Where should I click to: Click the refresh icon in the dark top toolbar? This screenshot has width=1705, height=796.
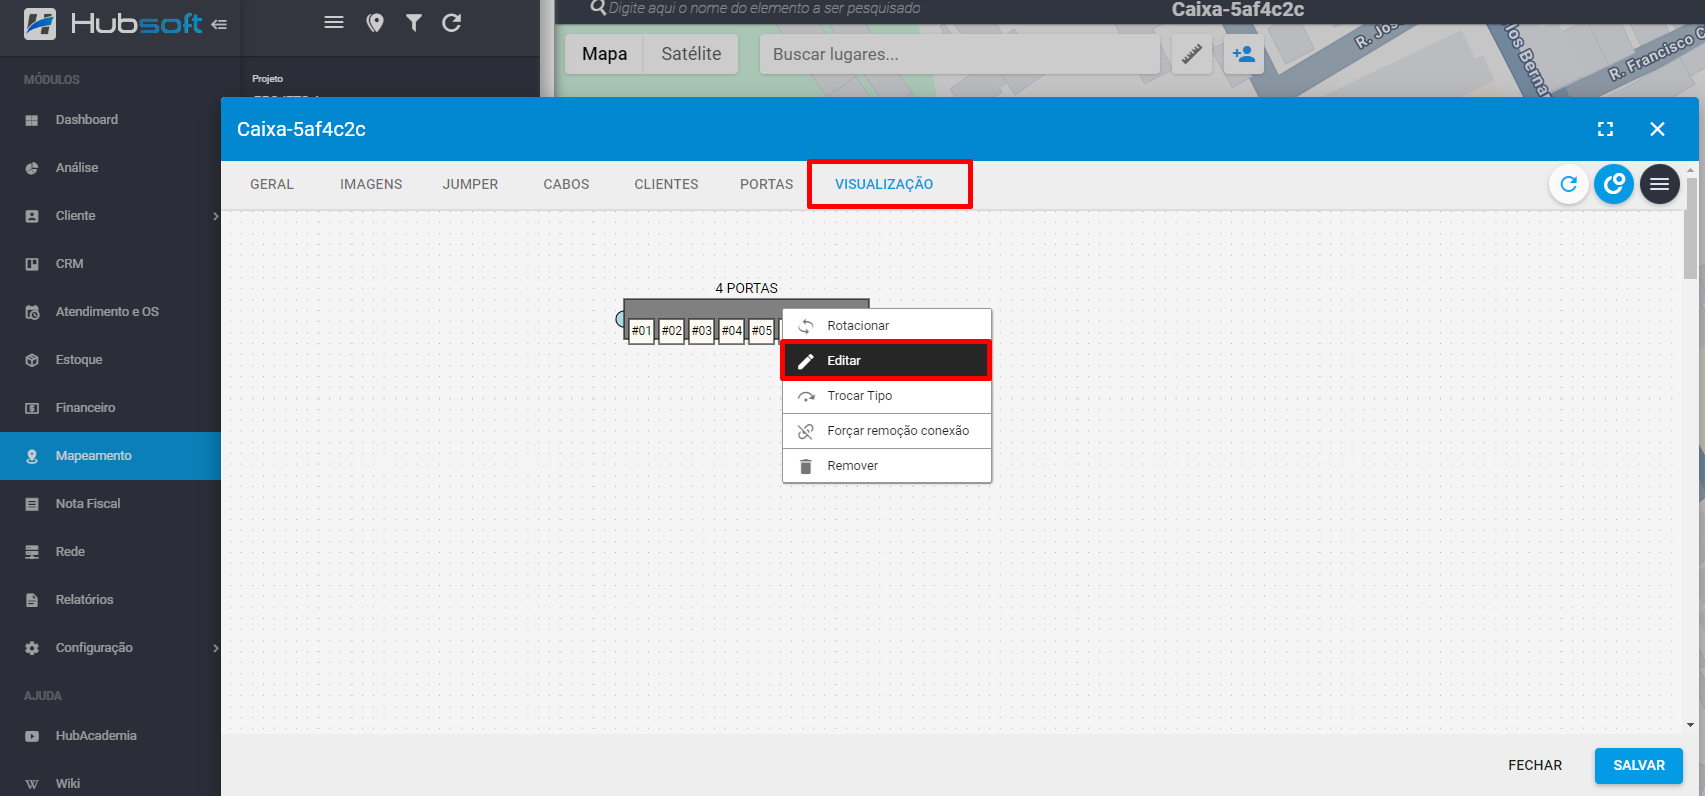452,22
